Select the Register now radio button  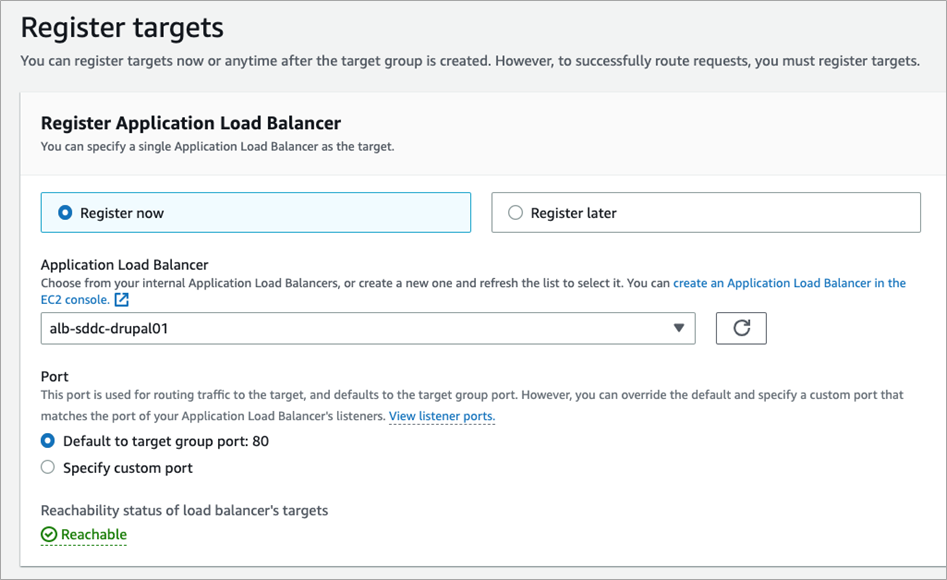click(x=66, y=213)
